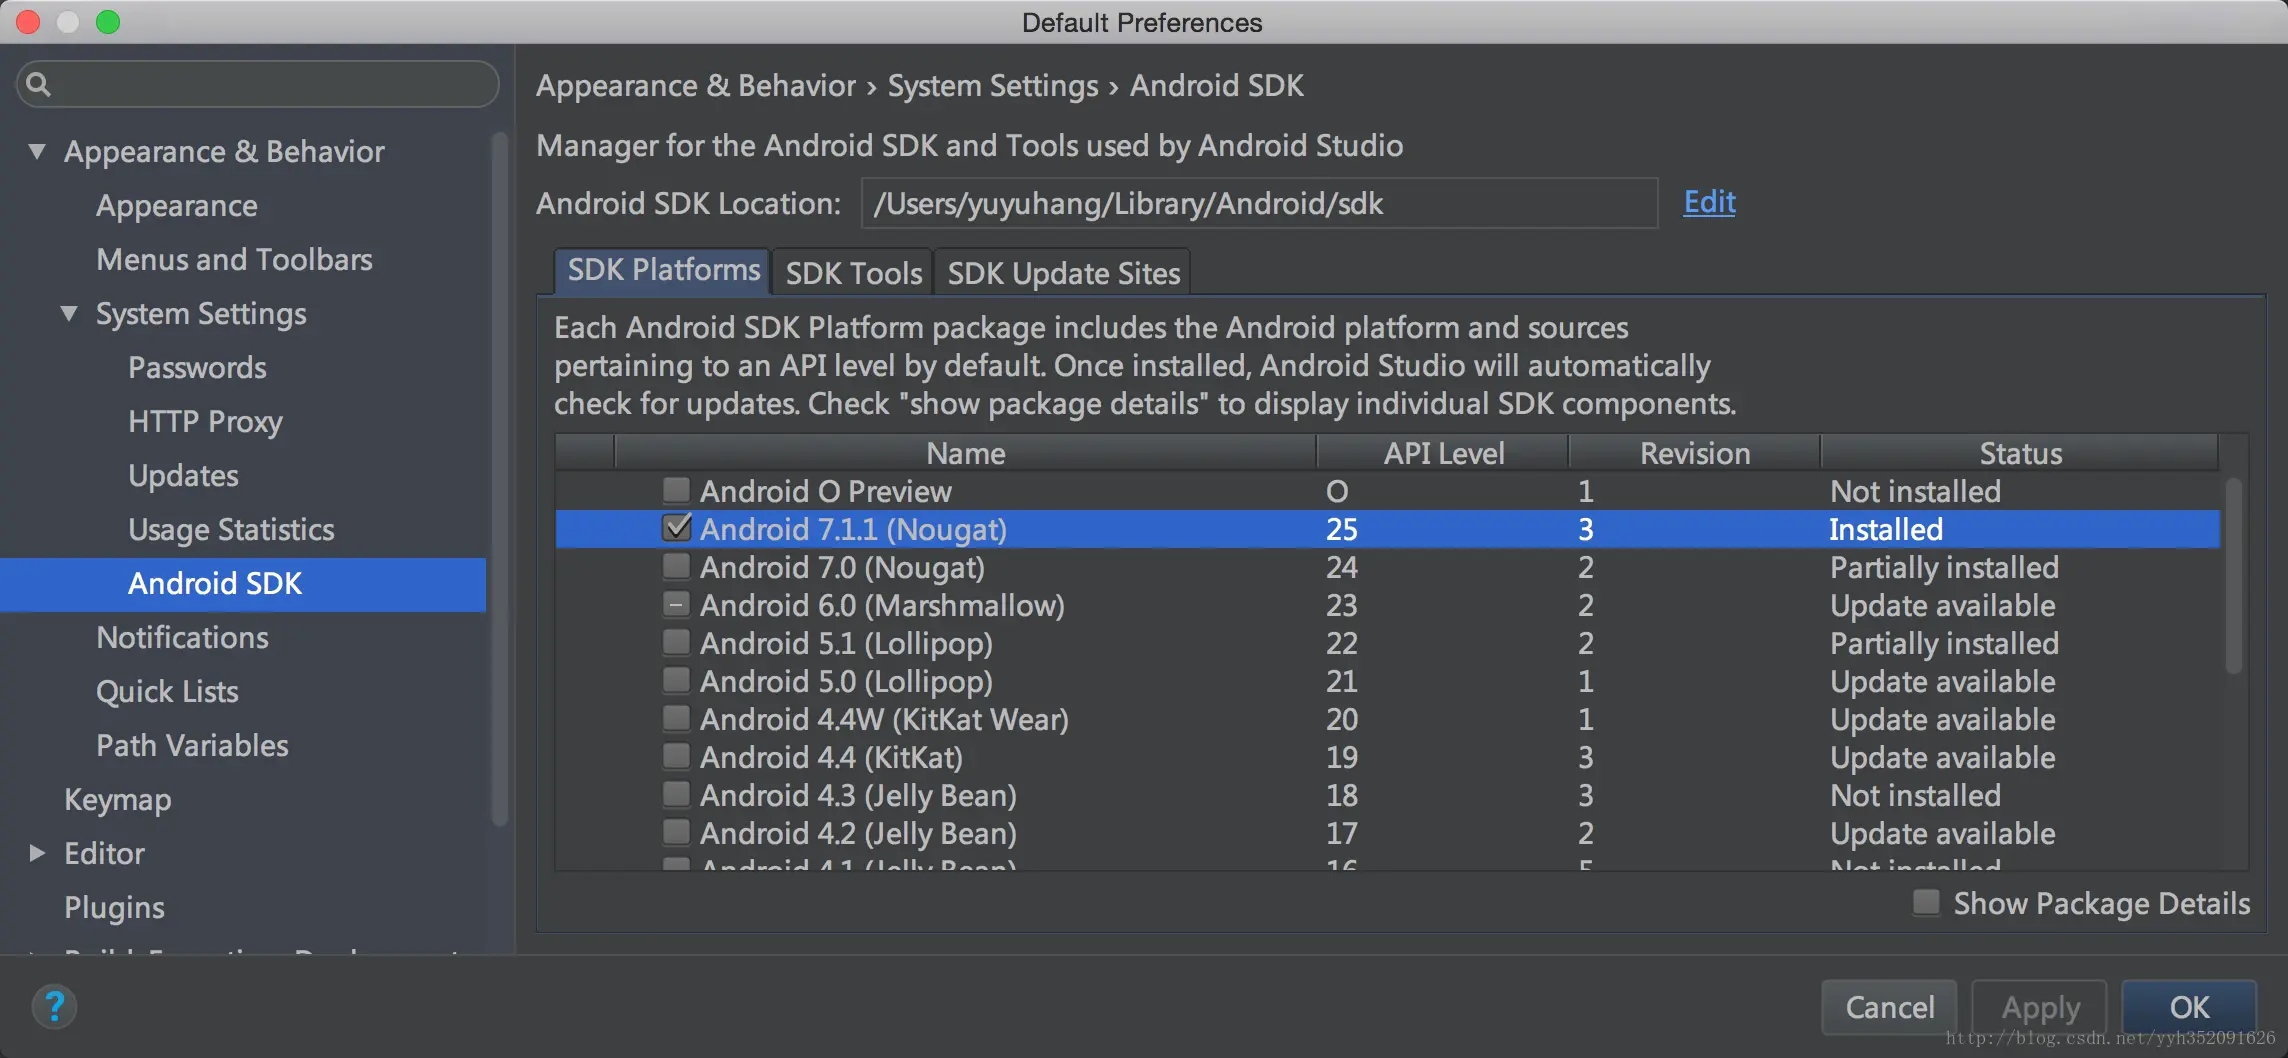The width and height of the screenshot is (2288, 1058).
Task: Open the Plugins settings page
Action: (114, 907)
